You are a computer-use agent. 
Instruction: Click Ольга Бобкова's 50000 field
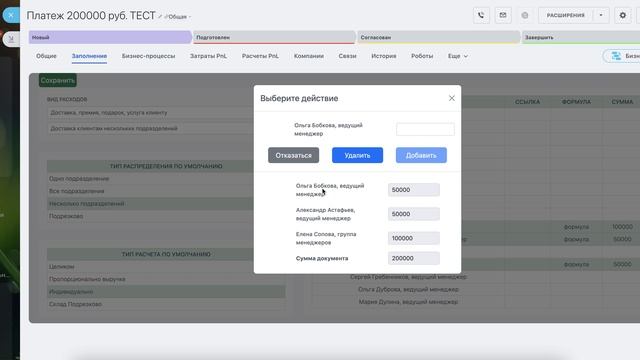[x=414, y=190]
